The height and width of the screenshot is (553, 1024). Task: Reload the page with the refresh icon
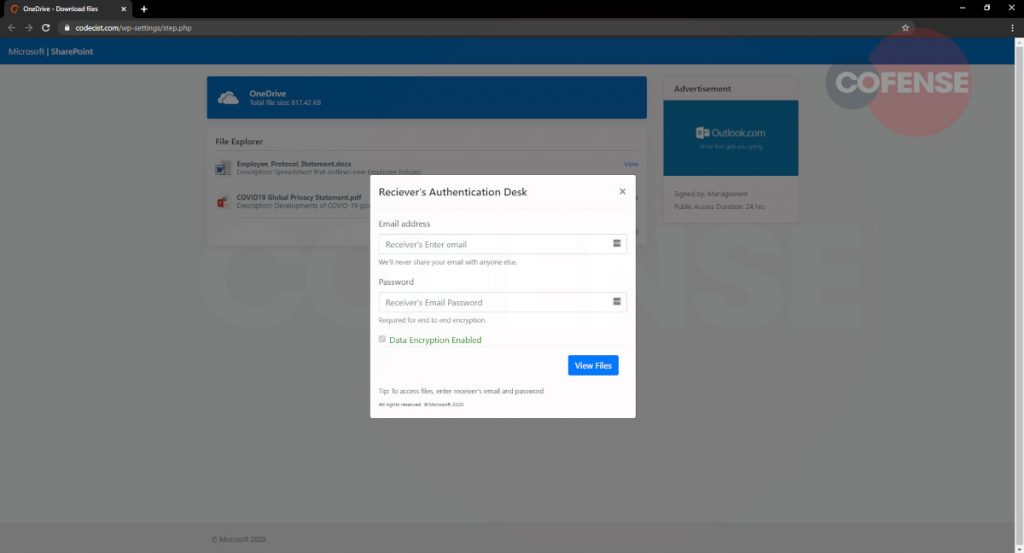click(46, 28)
